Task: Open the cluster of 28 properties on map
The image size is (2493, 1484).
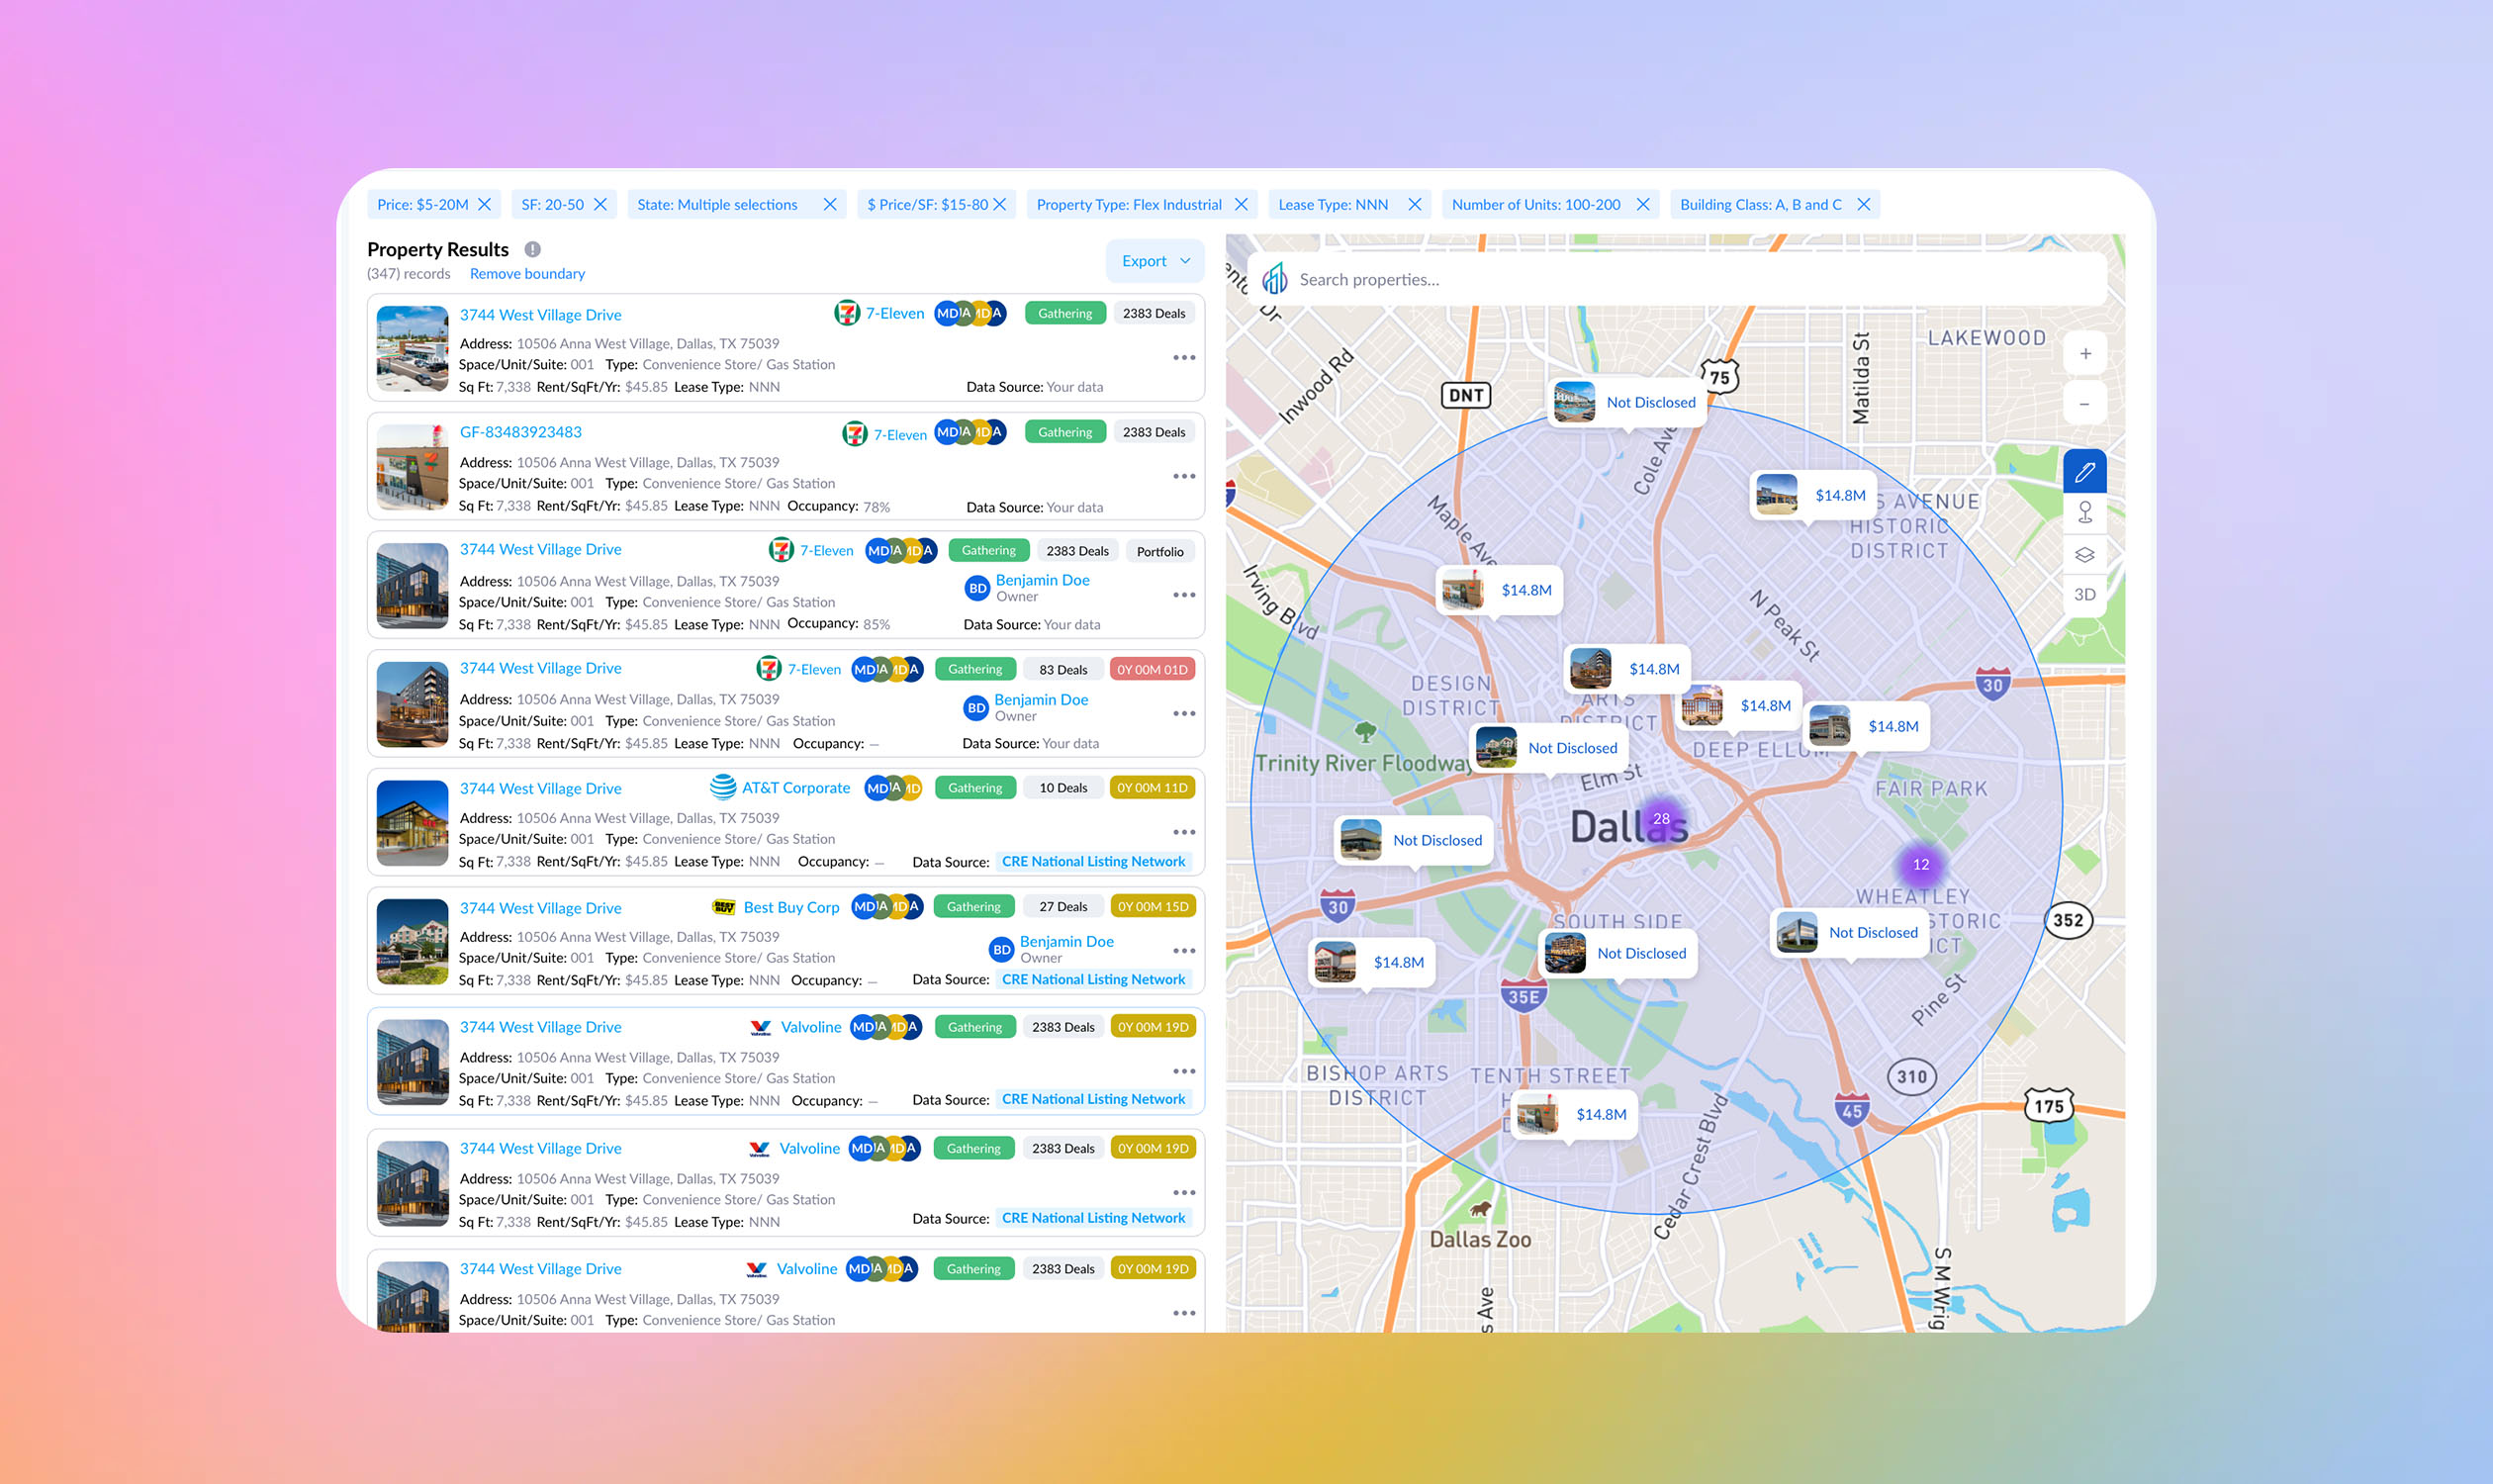Action: (x=1661, y=818)
